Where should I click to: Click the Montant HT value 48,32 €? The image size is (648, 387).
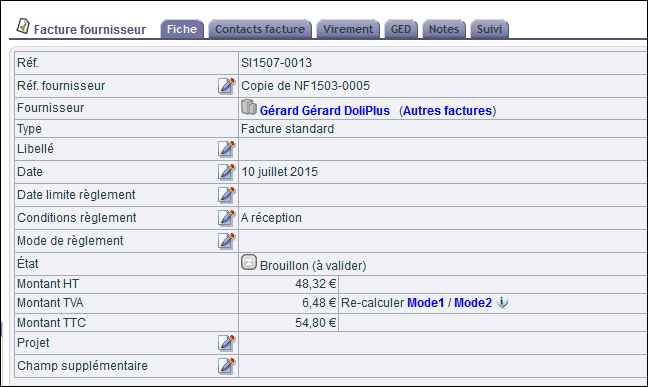click(x=316, y=284)
